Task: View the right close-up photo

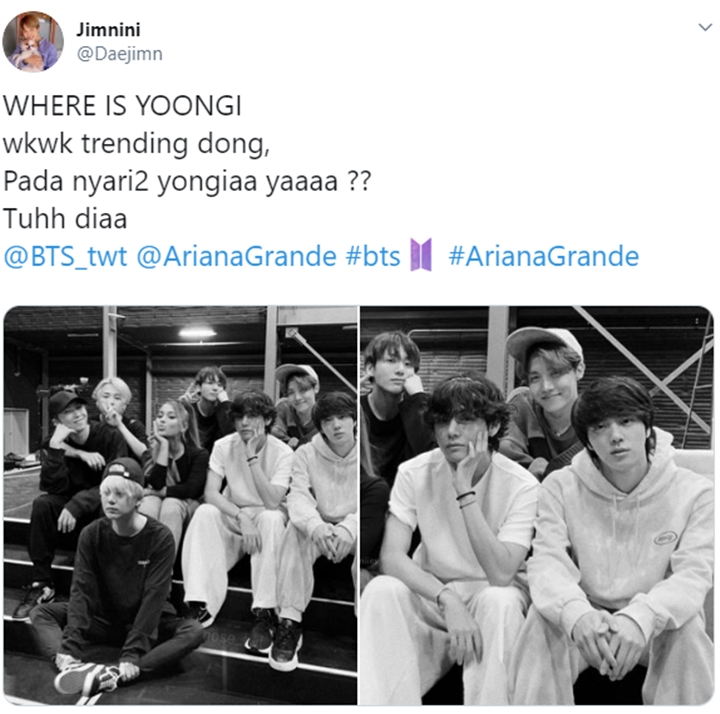Action: [537, 505]
